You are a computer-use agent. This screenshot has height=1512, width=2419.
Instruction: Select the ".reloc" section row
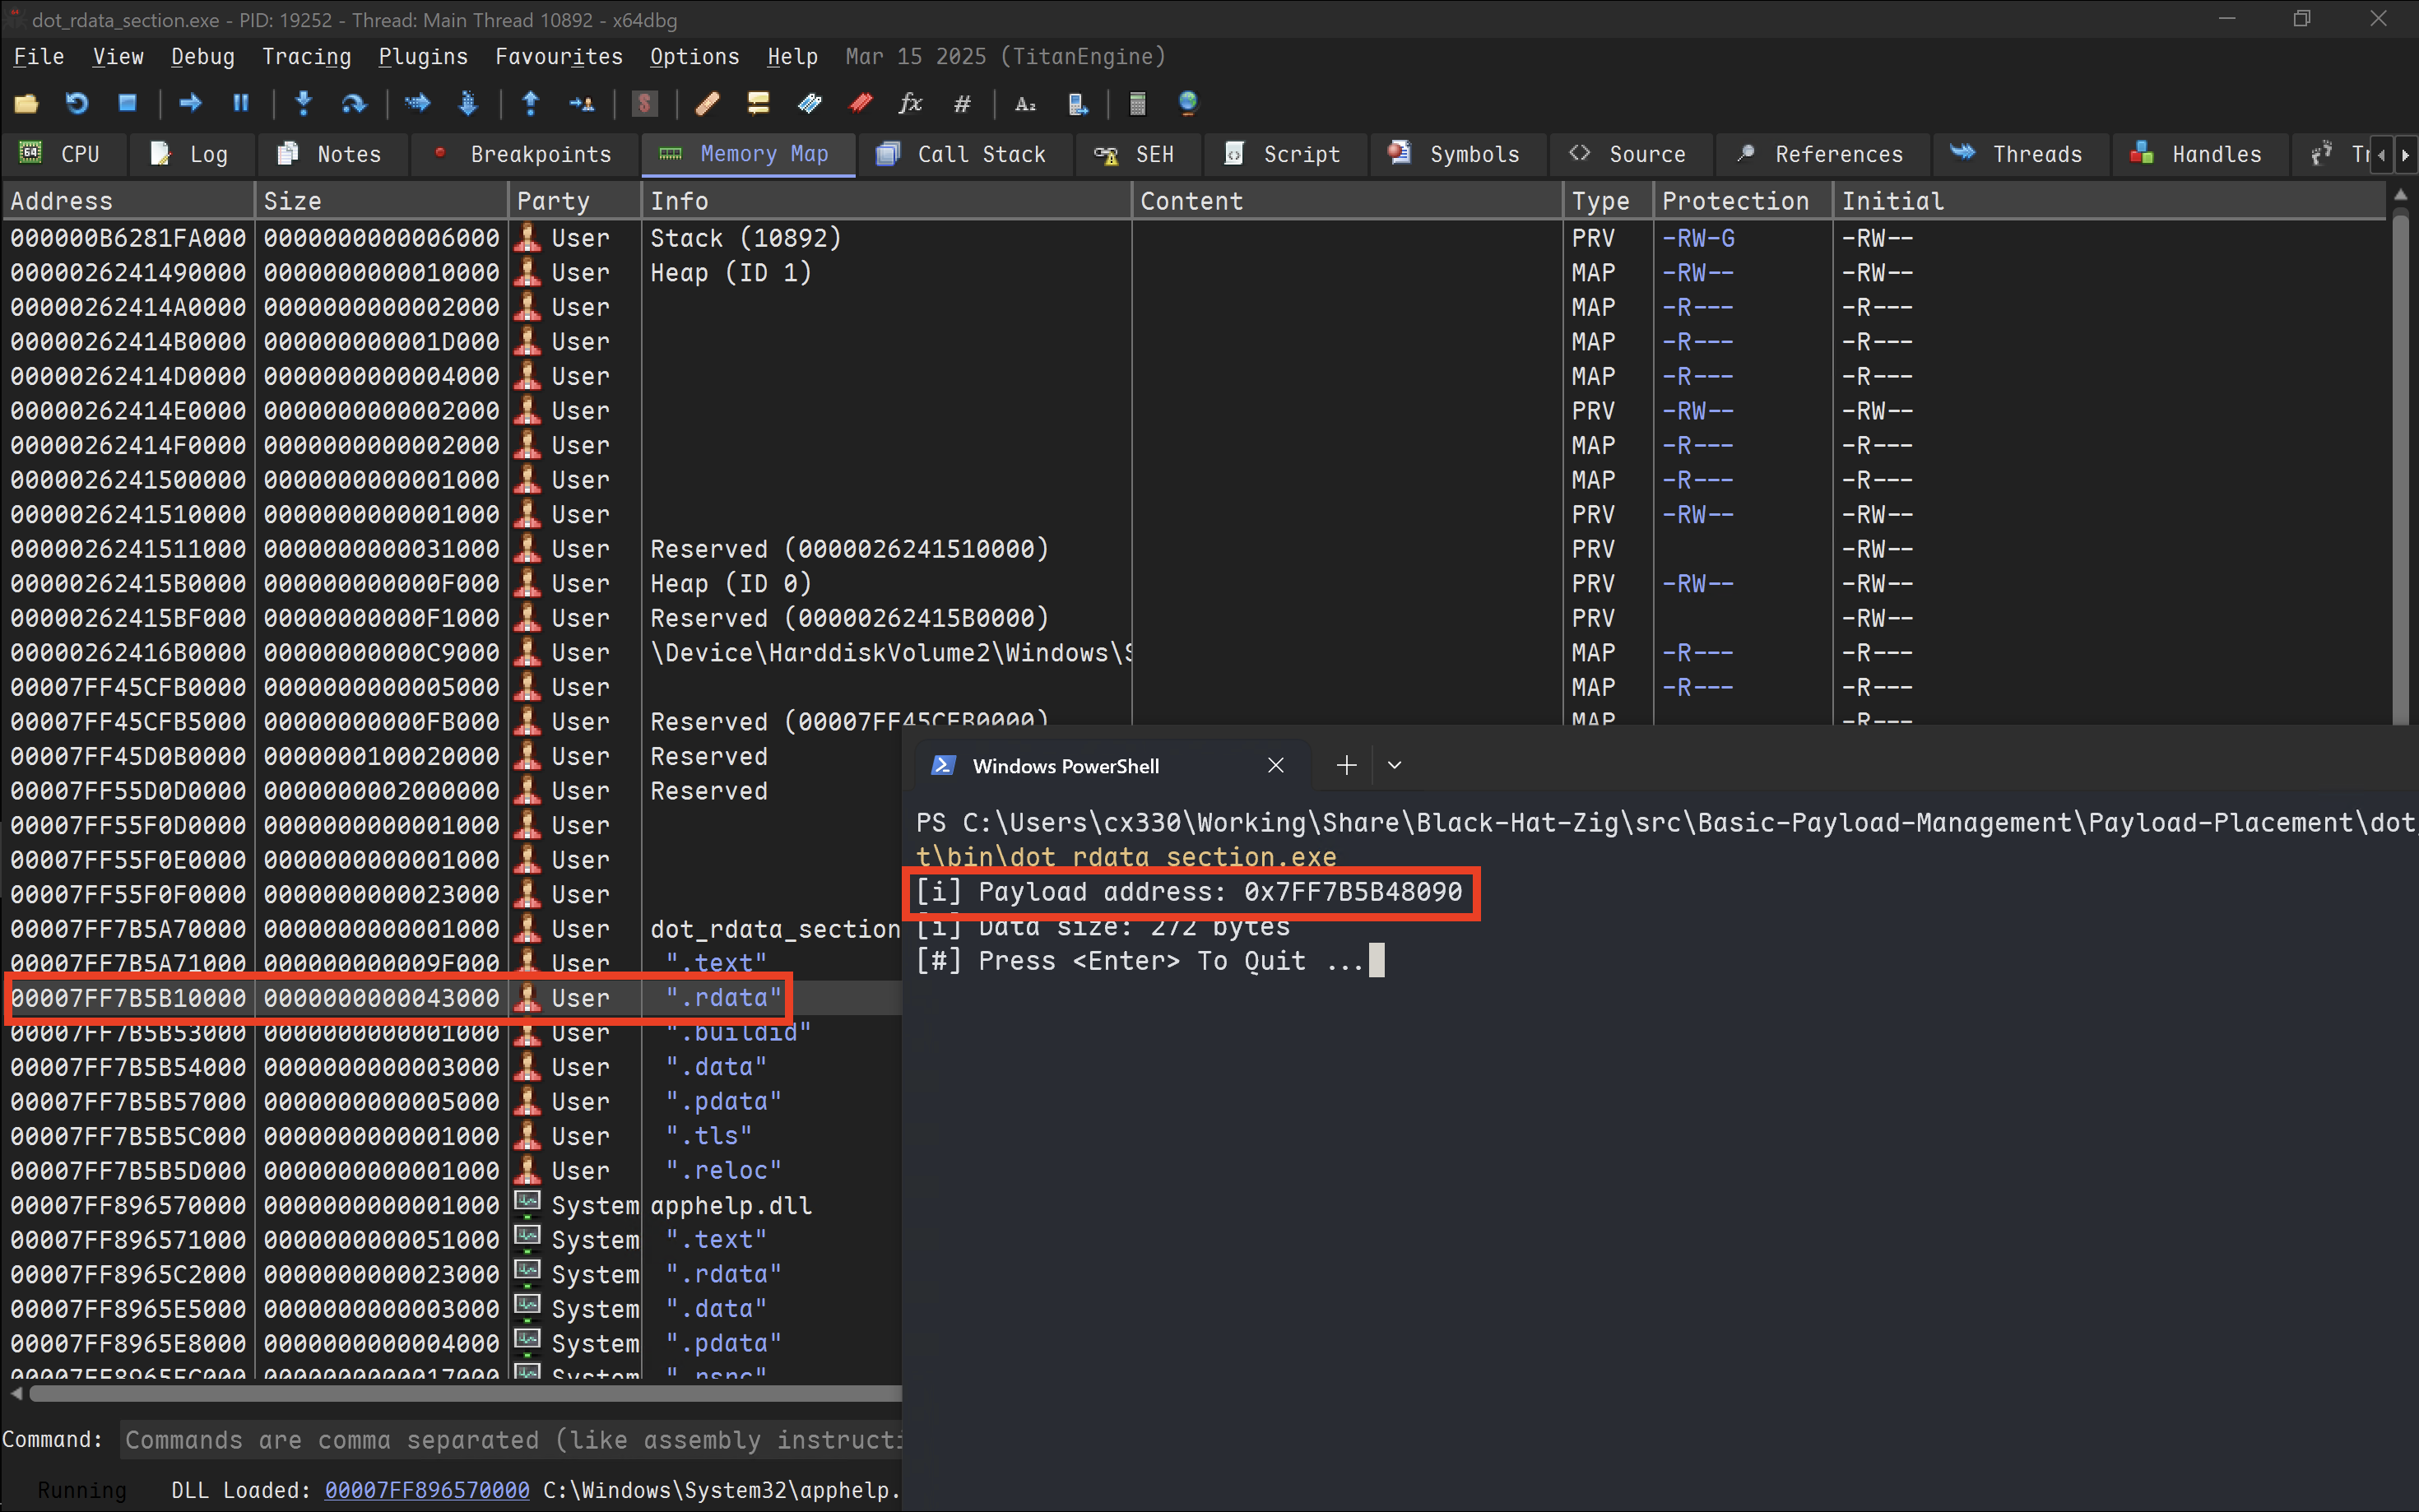point(453,1171)
